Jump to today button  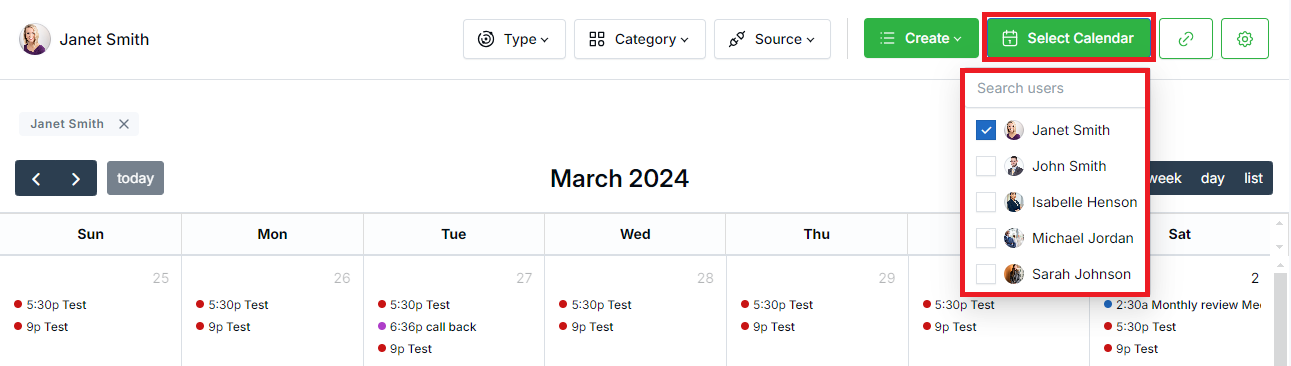(135, 178)
